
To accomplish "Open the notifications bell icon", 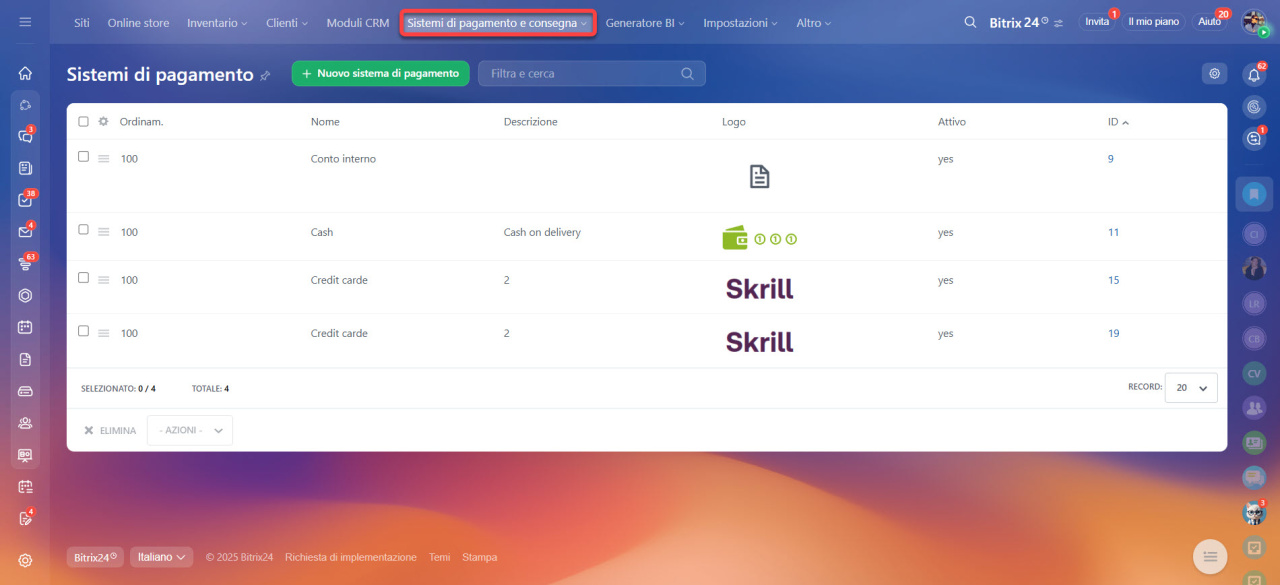I will tap(1254, 75).
